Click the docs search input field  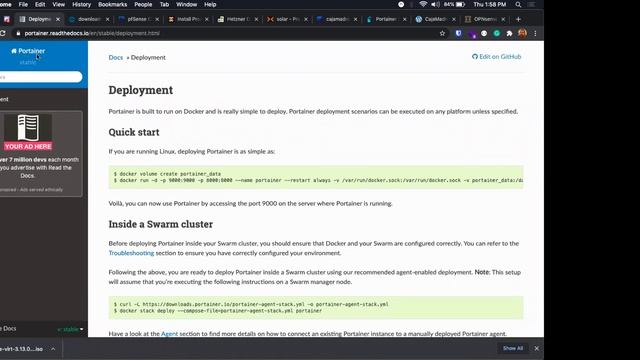click(40, 77)
